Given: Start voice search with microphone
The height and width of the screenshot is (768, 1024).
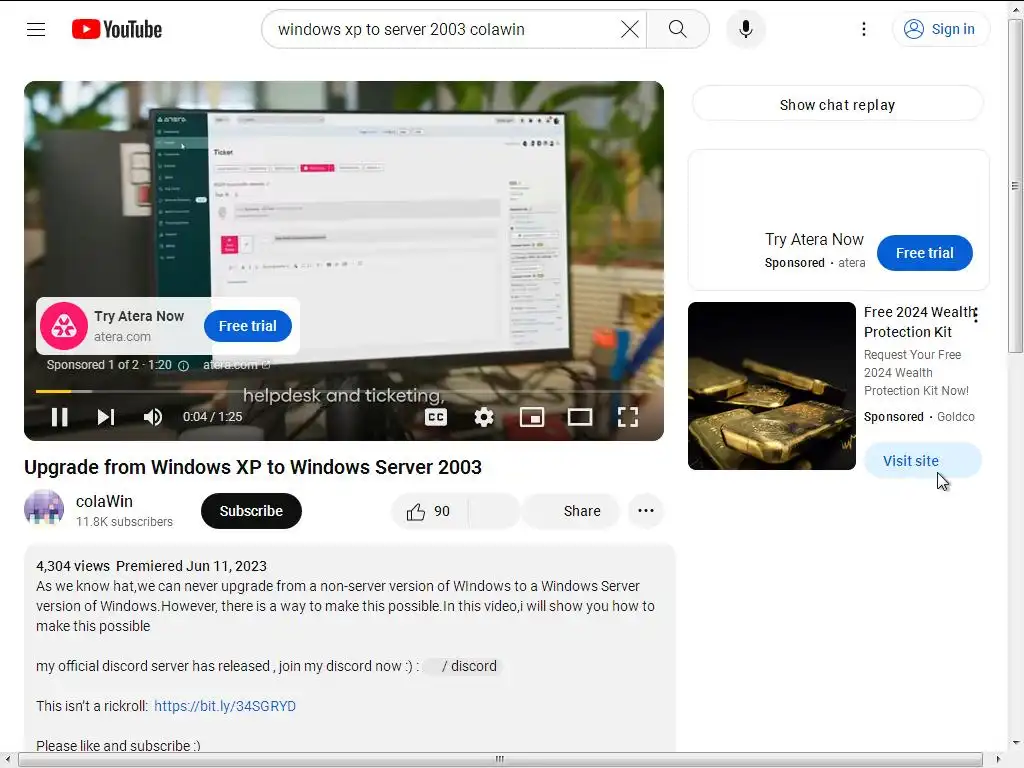Looking at the screenshot, I should tap(746, 29).
